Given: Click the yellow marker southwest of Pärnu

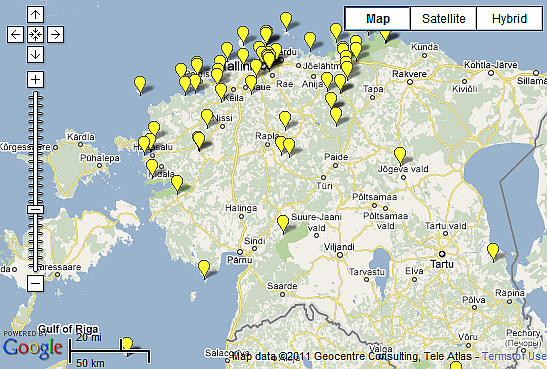Looking at the screenshot, I should click(x=204, y=270).
